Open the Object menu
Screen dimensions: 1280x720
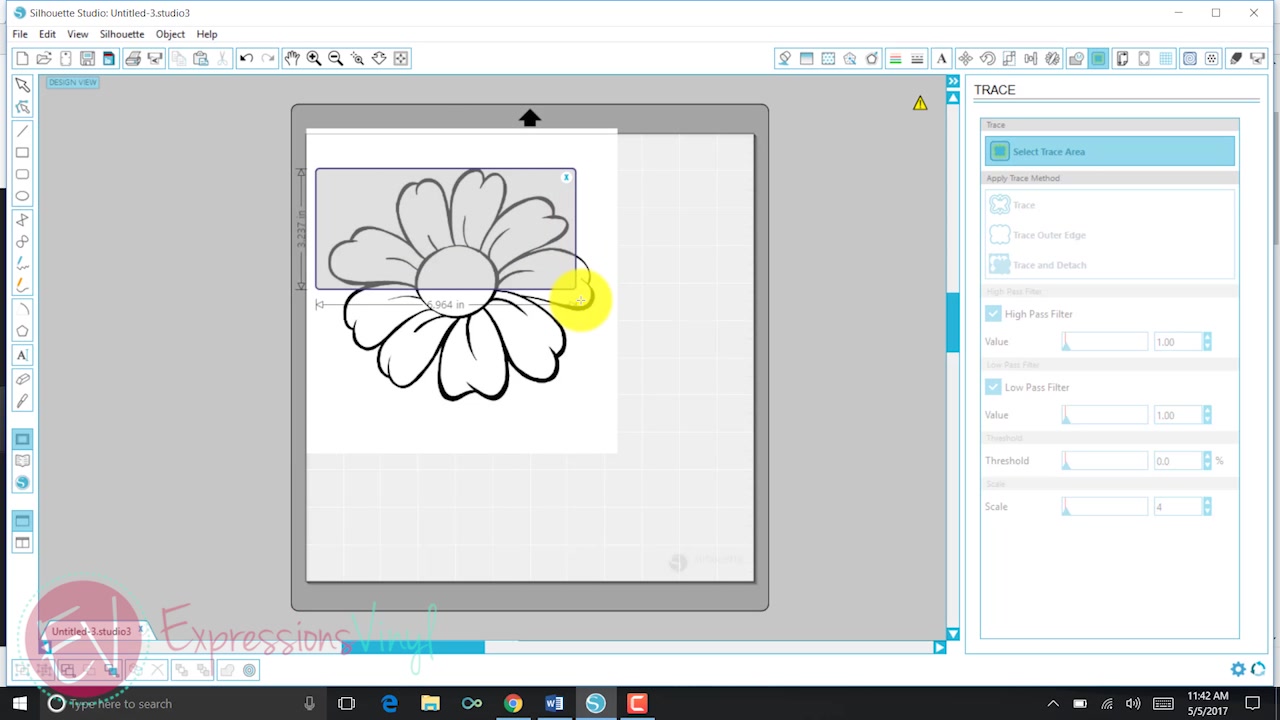pyautogui.click(x=170, y=34)
